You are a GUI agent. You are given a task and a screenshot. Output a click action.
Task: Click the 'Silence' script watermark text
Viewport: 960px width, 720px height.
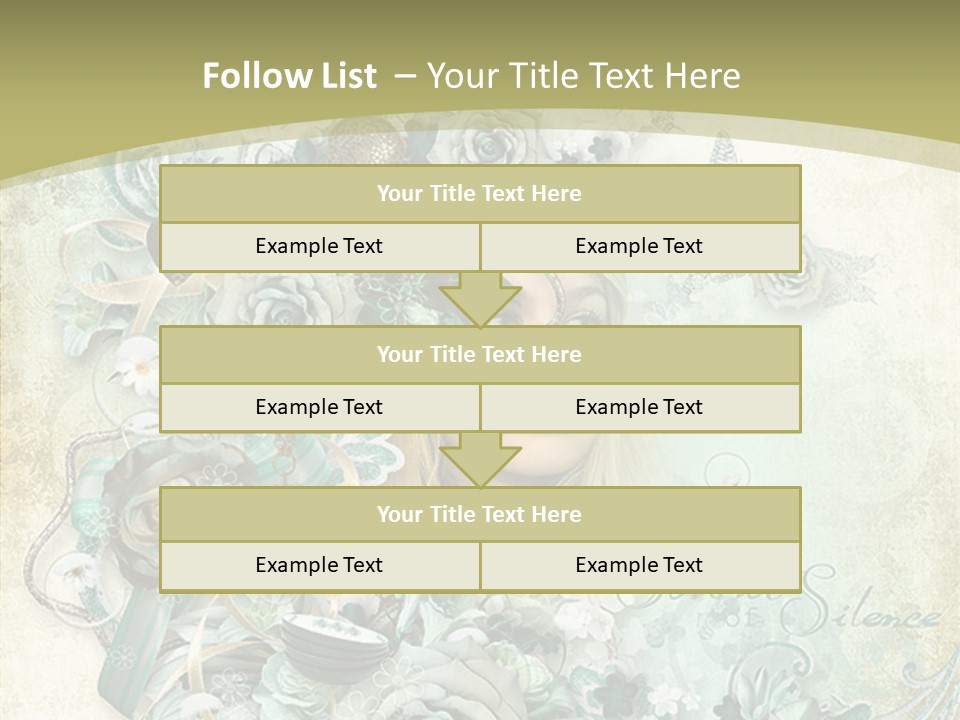coord(860,606)
